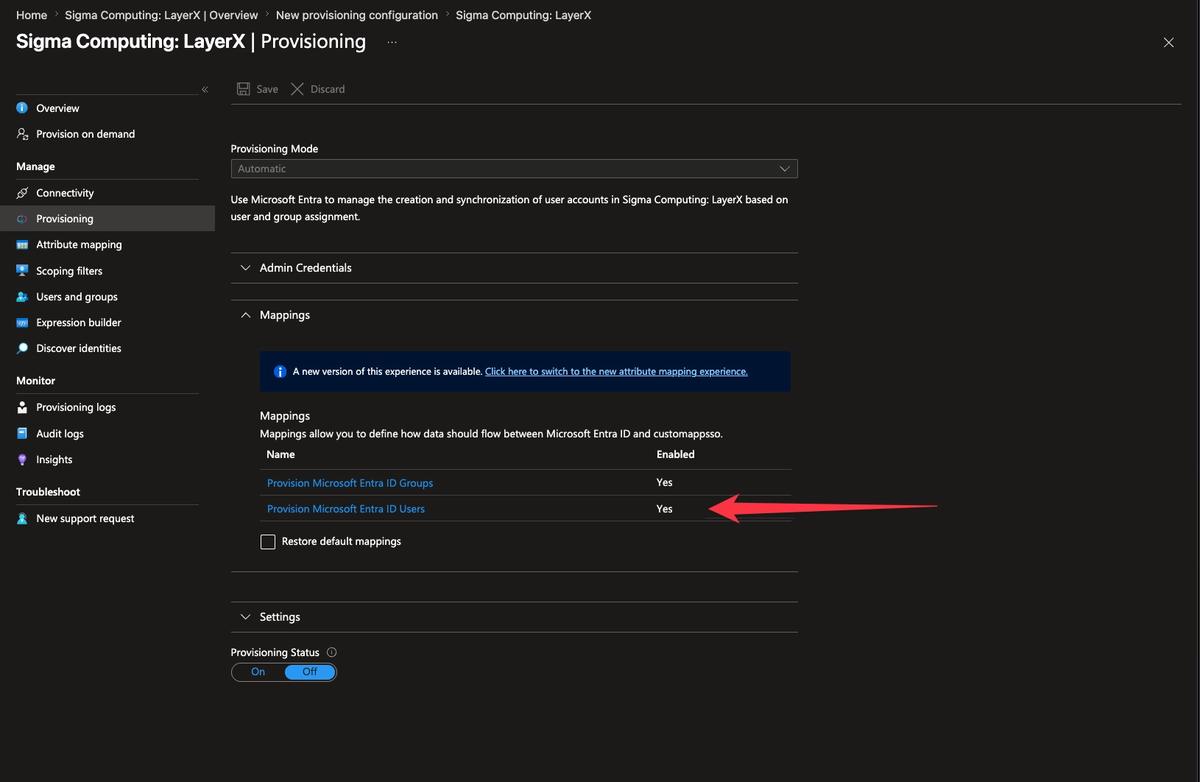Screen dimensions: 1200x782
Task: Open Audit logs menu item
Action: click(x=60, y=434)
